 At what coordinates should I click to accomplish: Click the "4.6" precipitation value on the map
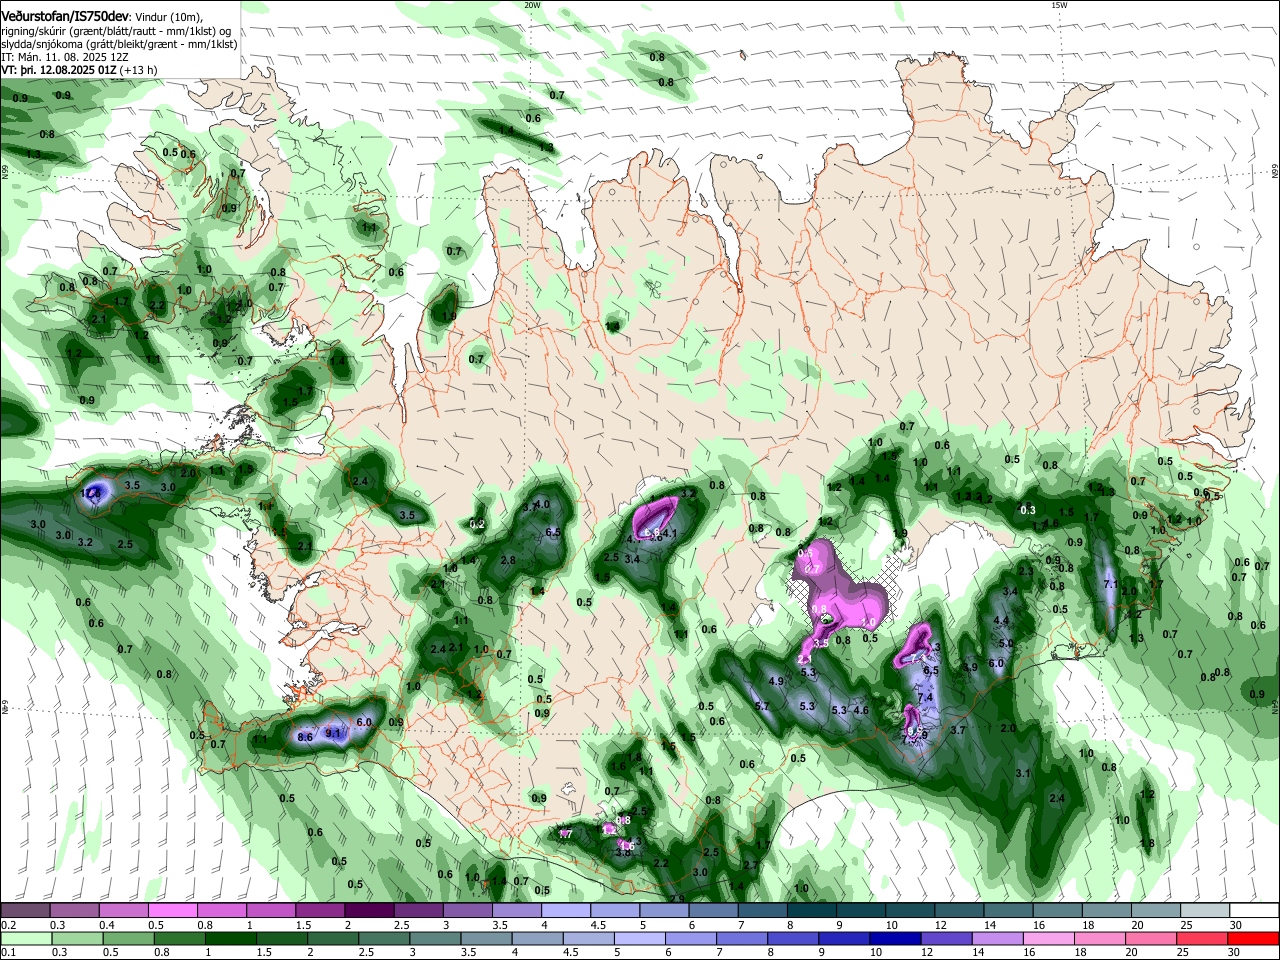[x=861, y=711]
